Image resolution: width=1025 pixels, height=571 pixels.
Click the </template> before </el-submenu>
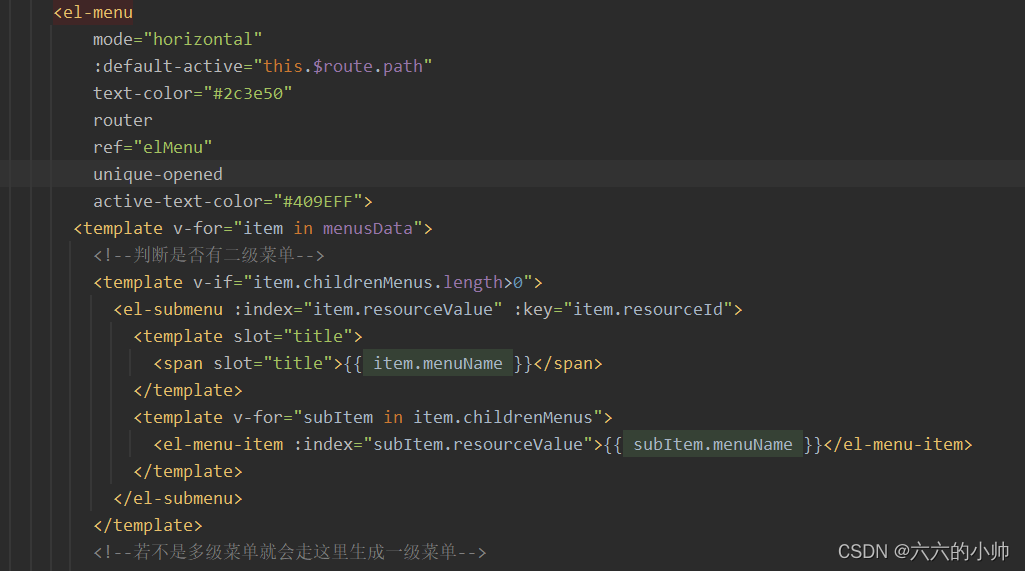(188, 472)
